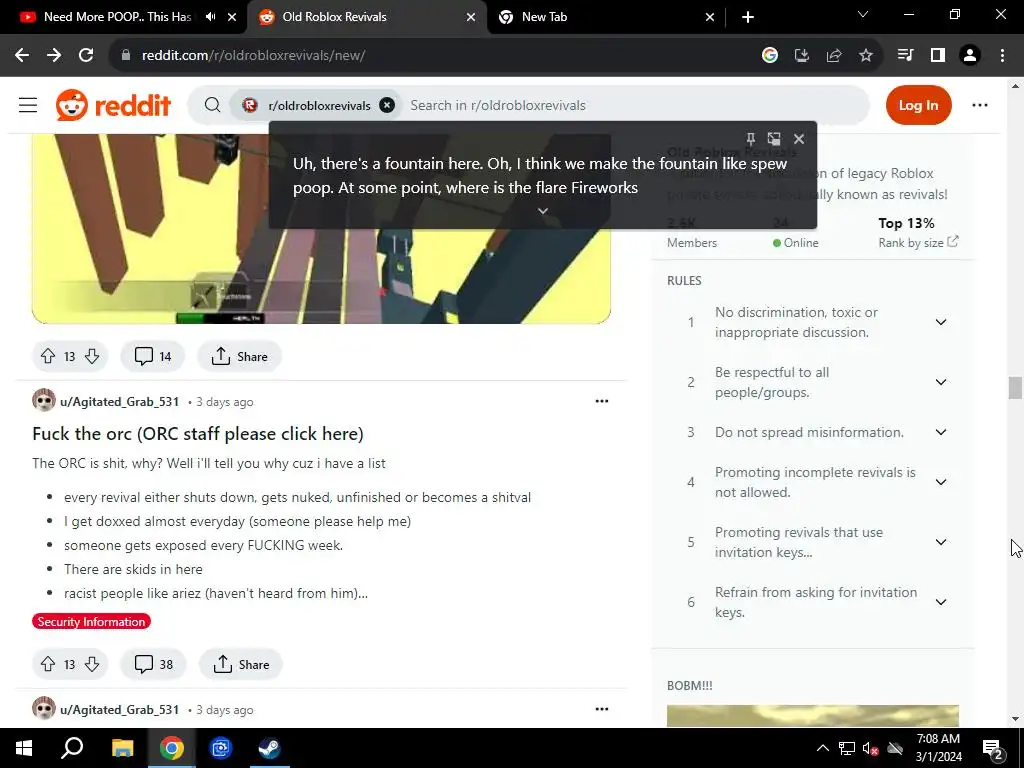Bookmark this page with the star icon

tap(866, 56)
